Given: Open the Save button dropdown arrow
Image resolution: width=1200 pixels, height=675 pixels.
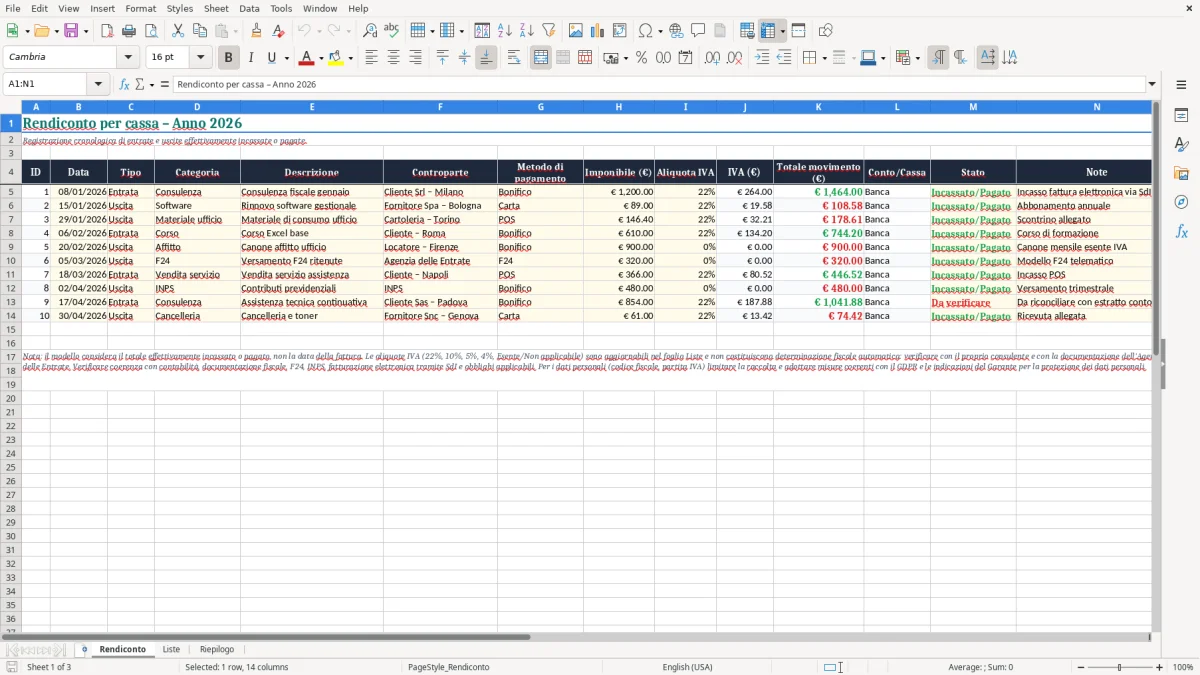Looking at the screenshot, I should [86, 31].
